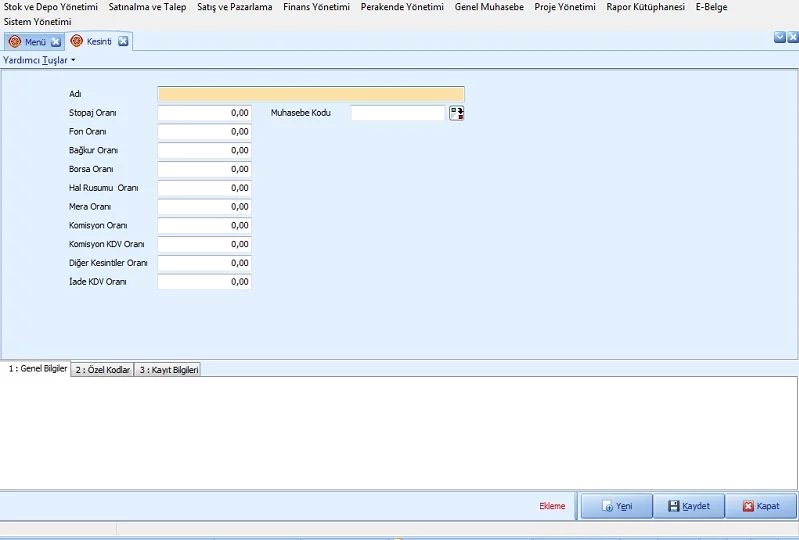Open the Genel Muhasebe menu
This screenshot has width=799, height=540.
(x=489, y=7)
